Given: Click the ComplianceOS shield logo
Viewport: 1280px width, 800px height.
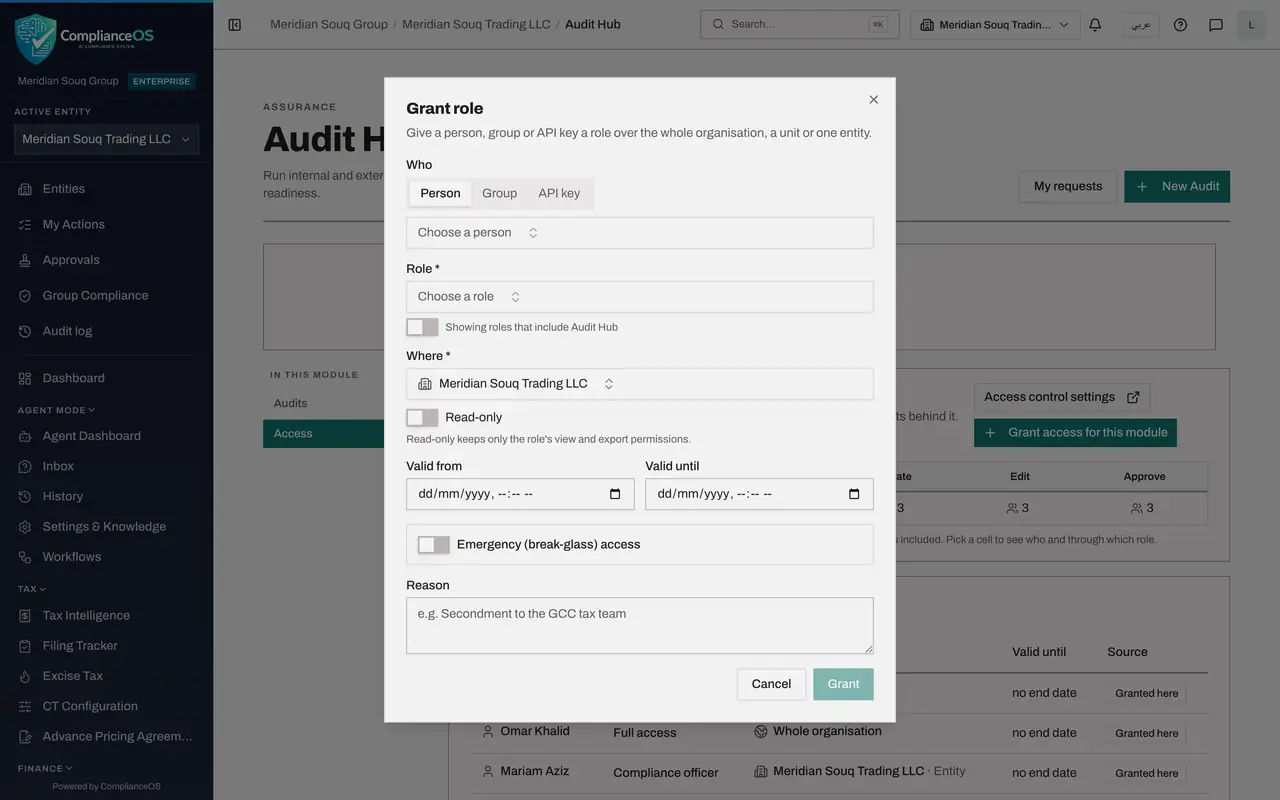Looking at the screenshot, I should pos(36,39).
